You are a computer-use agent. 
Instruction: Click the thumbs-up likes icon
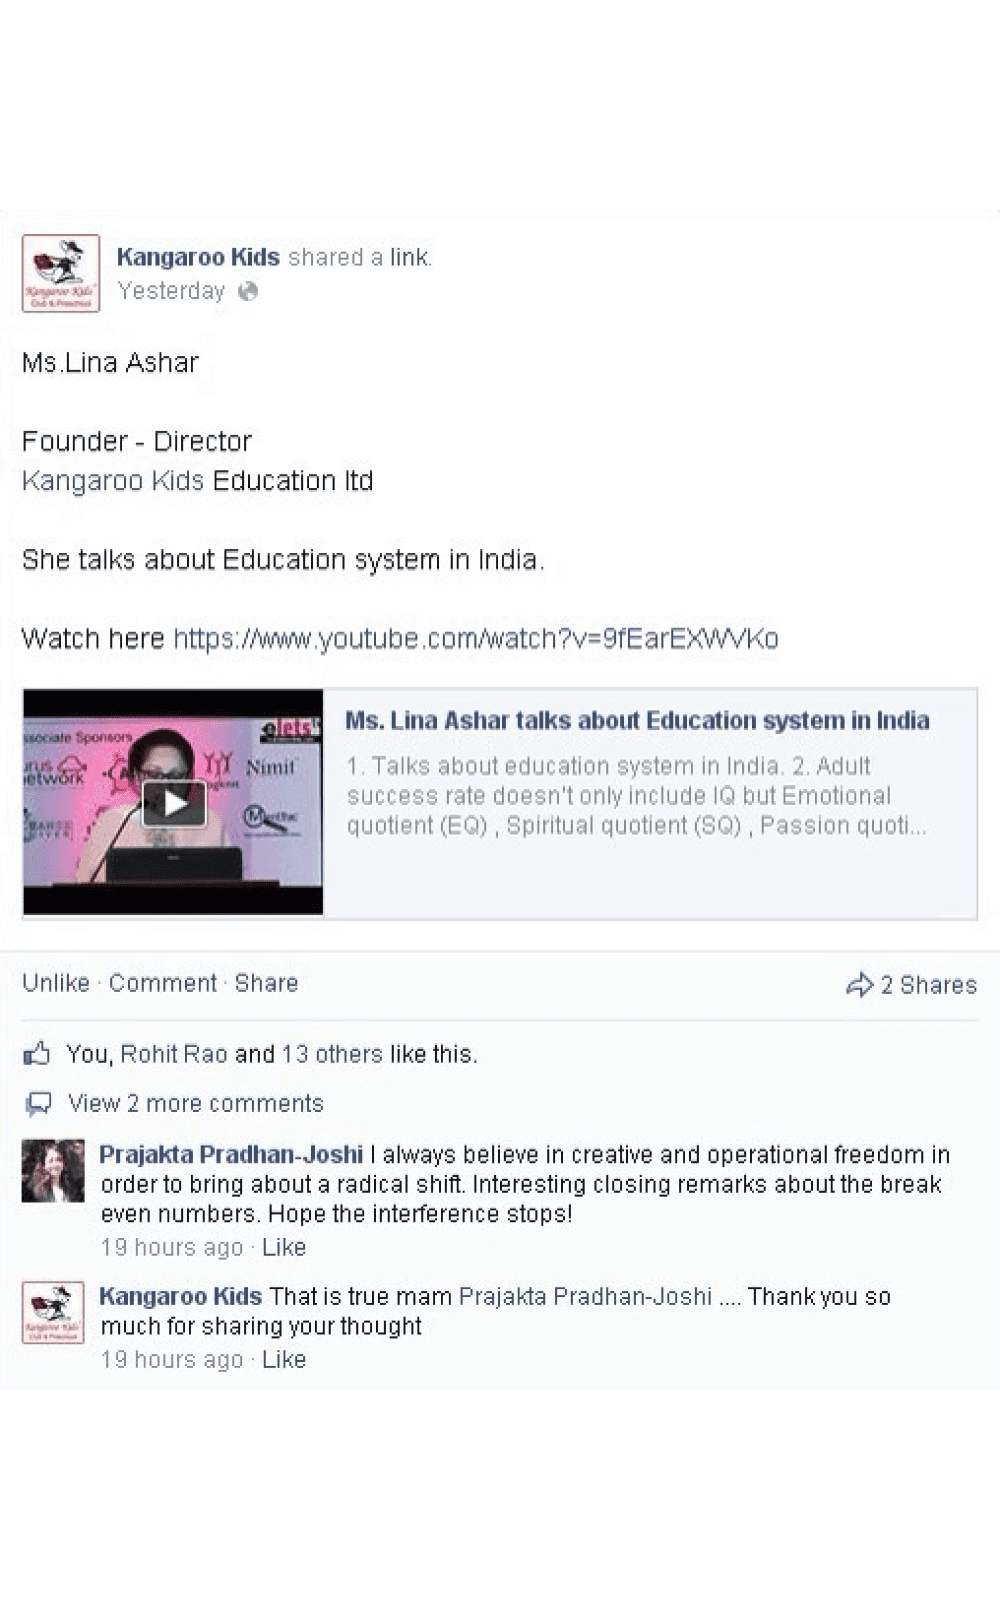click(37, 1053)
